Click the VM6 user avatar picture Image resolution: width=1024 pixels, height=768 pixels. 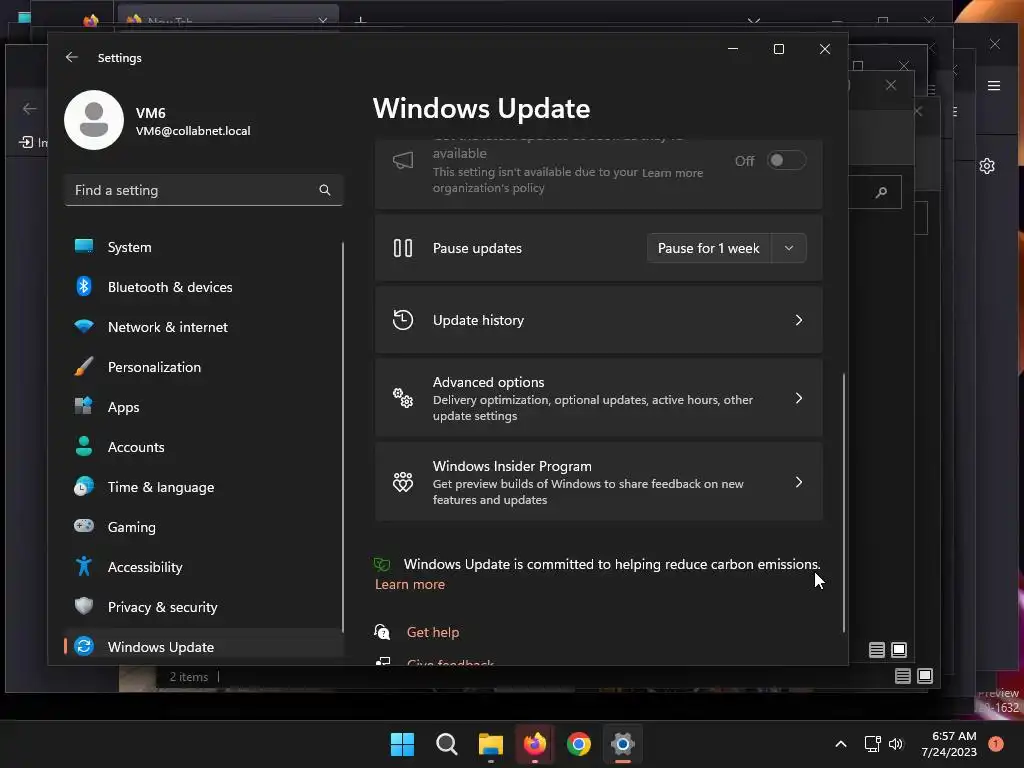(x=94, y=120)
